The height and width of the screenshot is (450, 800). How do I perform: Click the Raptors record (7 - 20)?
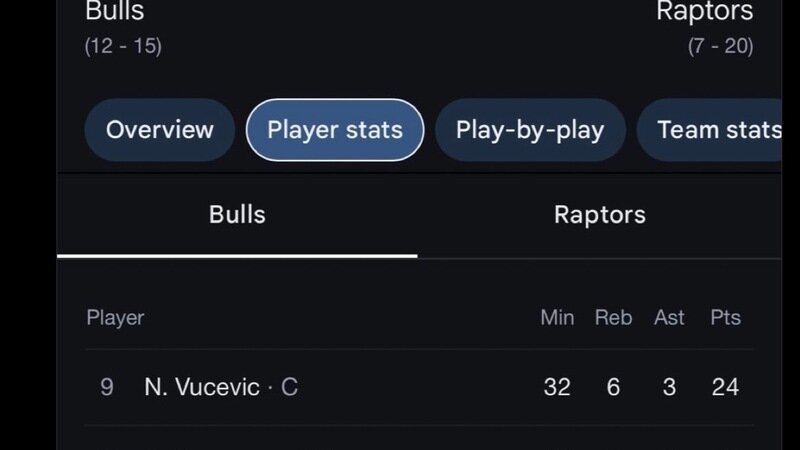(x=720, y=46)
